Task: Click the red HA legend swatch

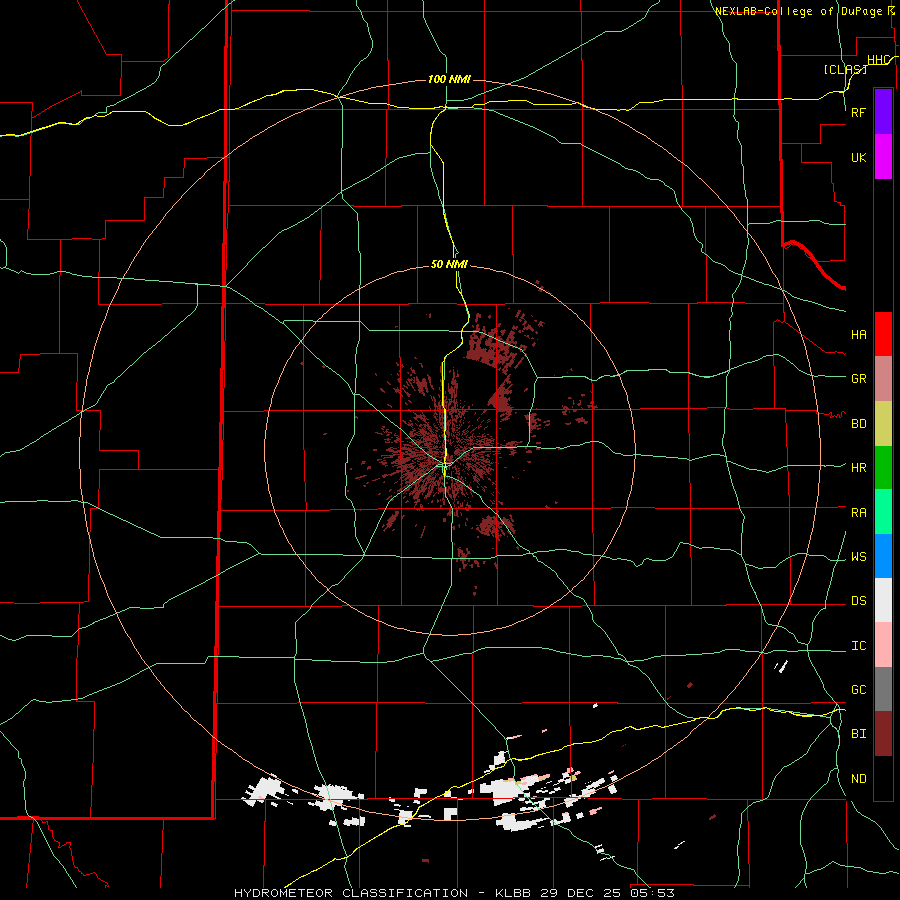Action: 883,334
